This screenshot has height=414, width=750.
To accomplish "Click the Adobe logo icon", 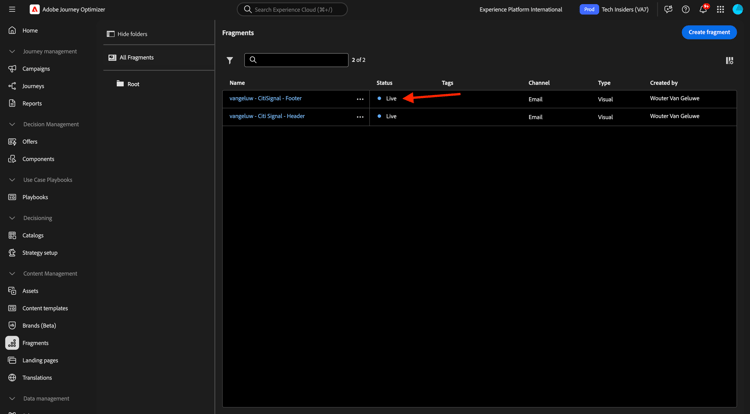I will [34, 9].
